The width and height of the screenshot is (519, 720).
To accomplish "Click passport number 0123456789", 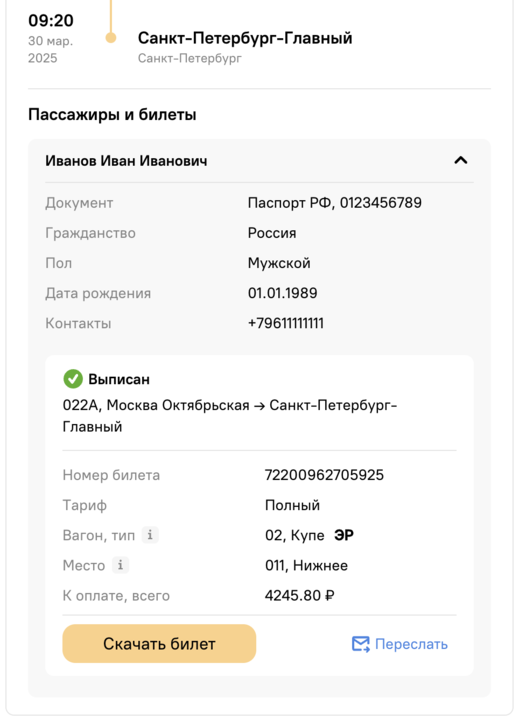I will pos(381,202).
